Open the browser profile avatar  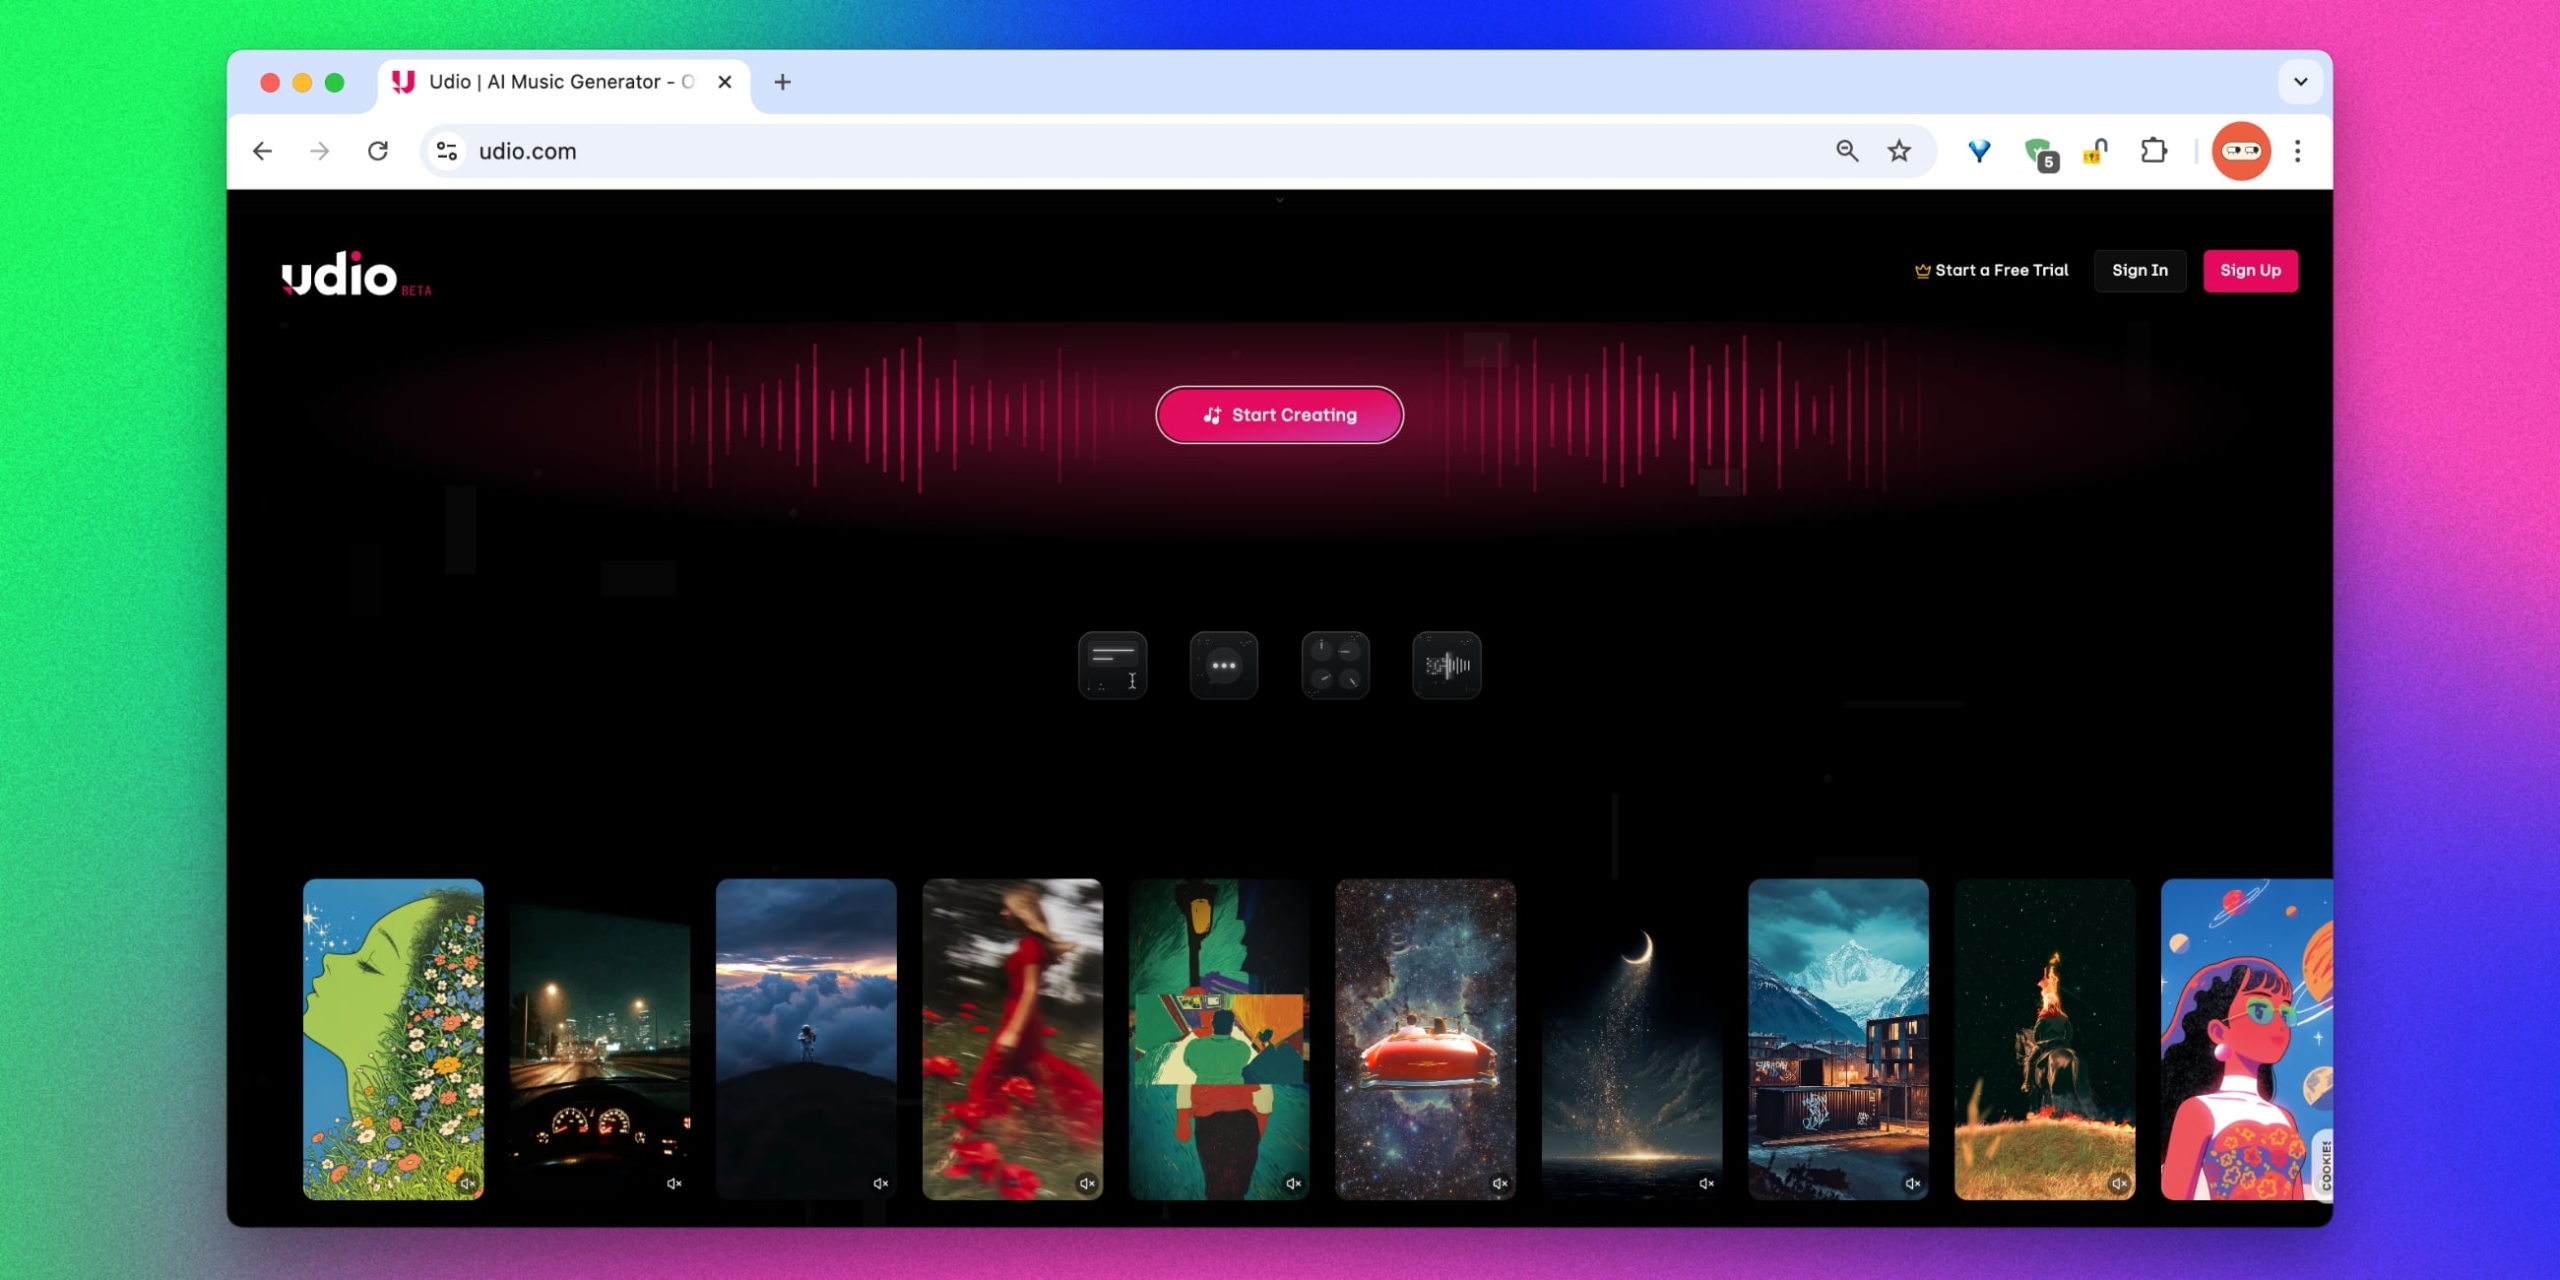(x=2242, y=150)
